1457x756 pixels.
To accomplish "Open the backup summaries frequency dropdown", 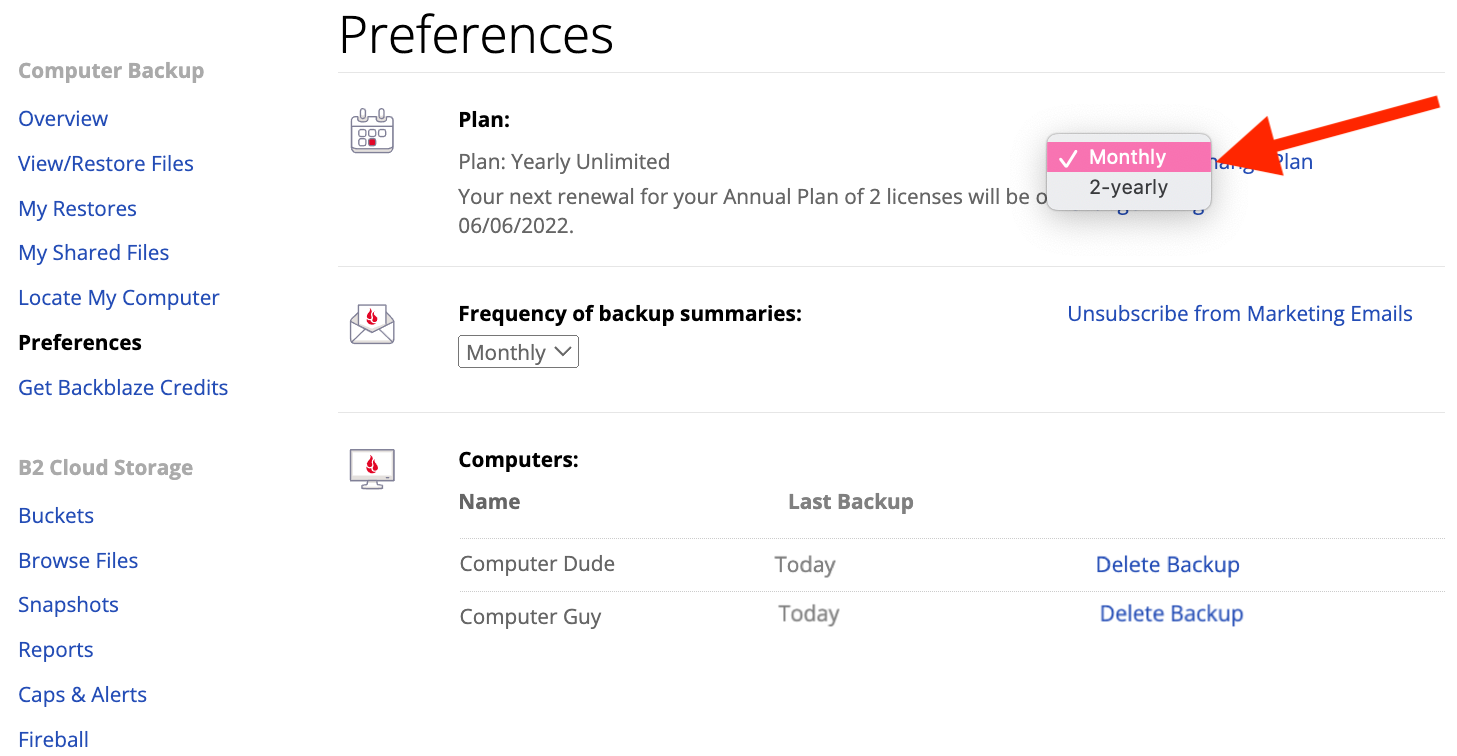I will point(518,352).
